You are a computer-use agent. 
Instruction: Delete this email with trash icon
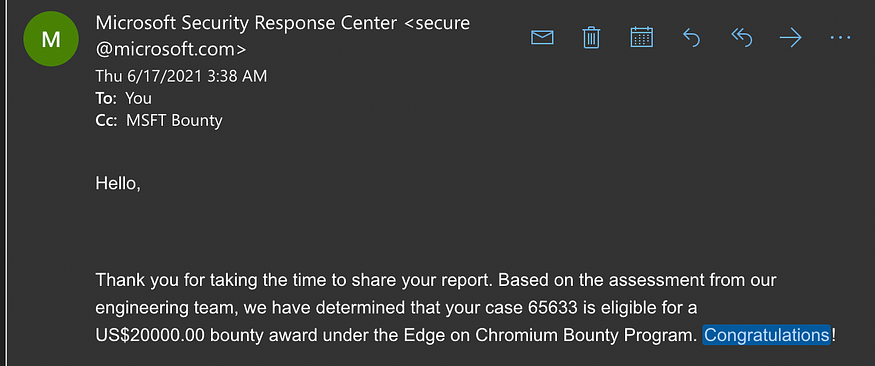(591, 38)
